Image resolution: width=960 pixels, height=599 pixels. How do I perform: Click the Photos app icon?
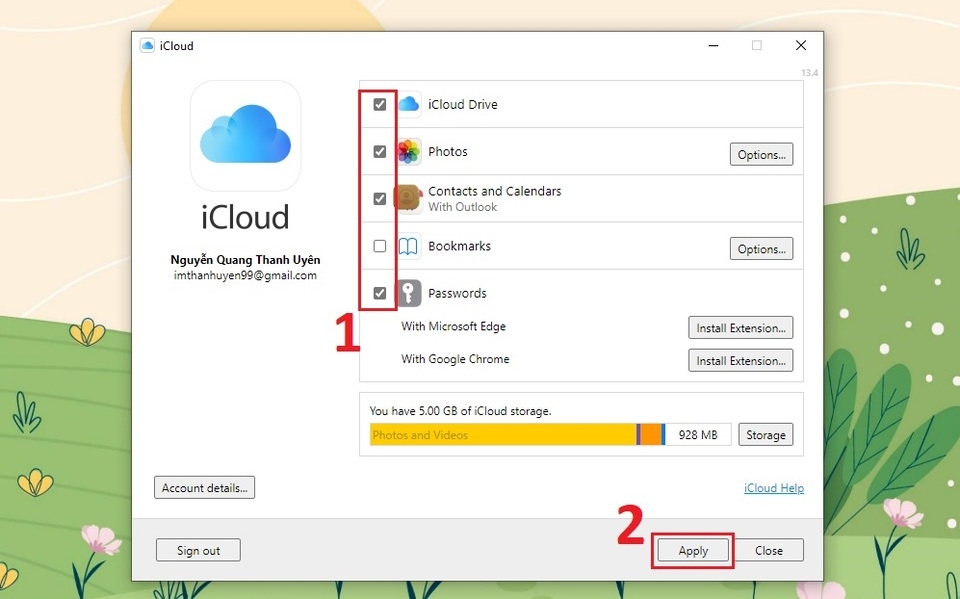409,152
